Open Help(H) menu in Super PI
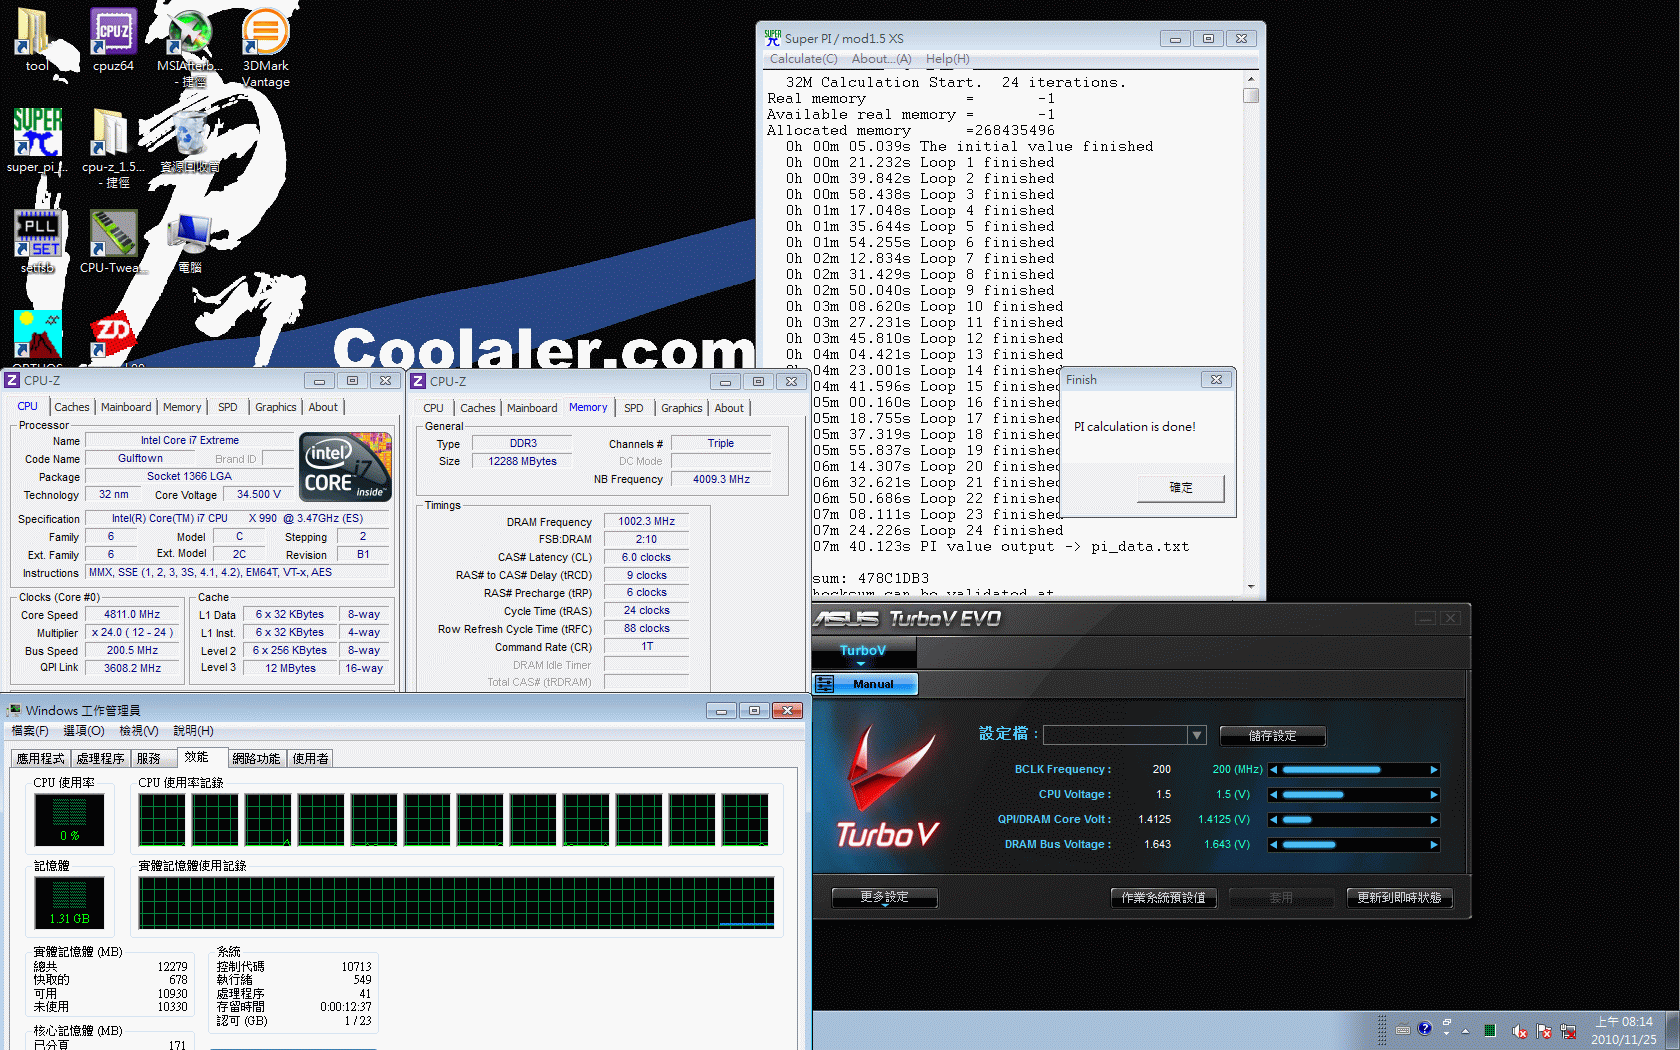Screen dimensions: 1680x1050 [x=947, y=59]
